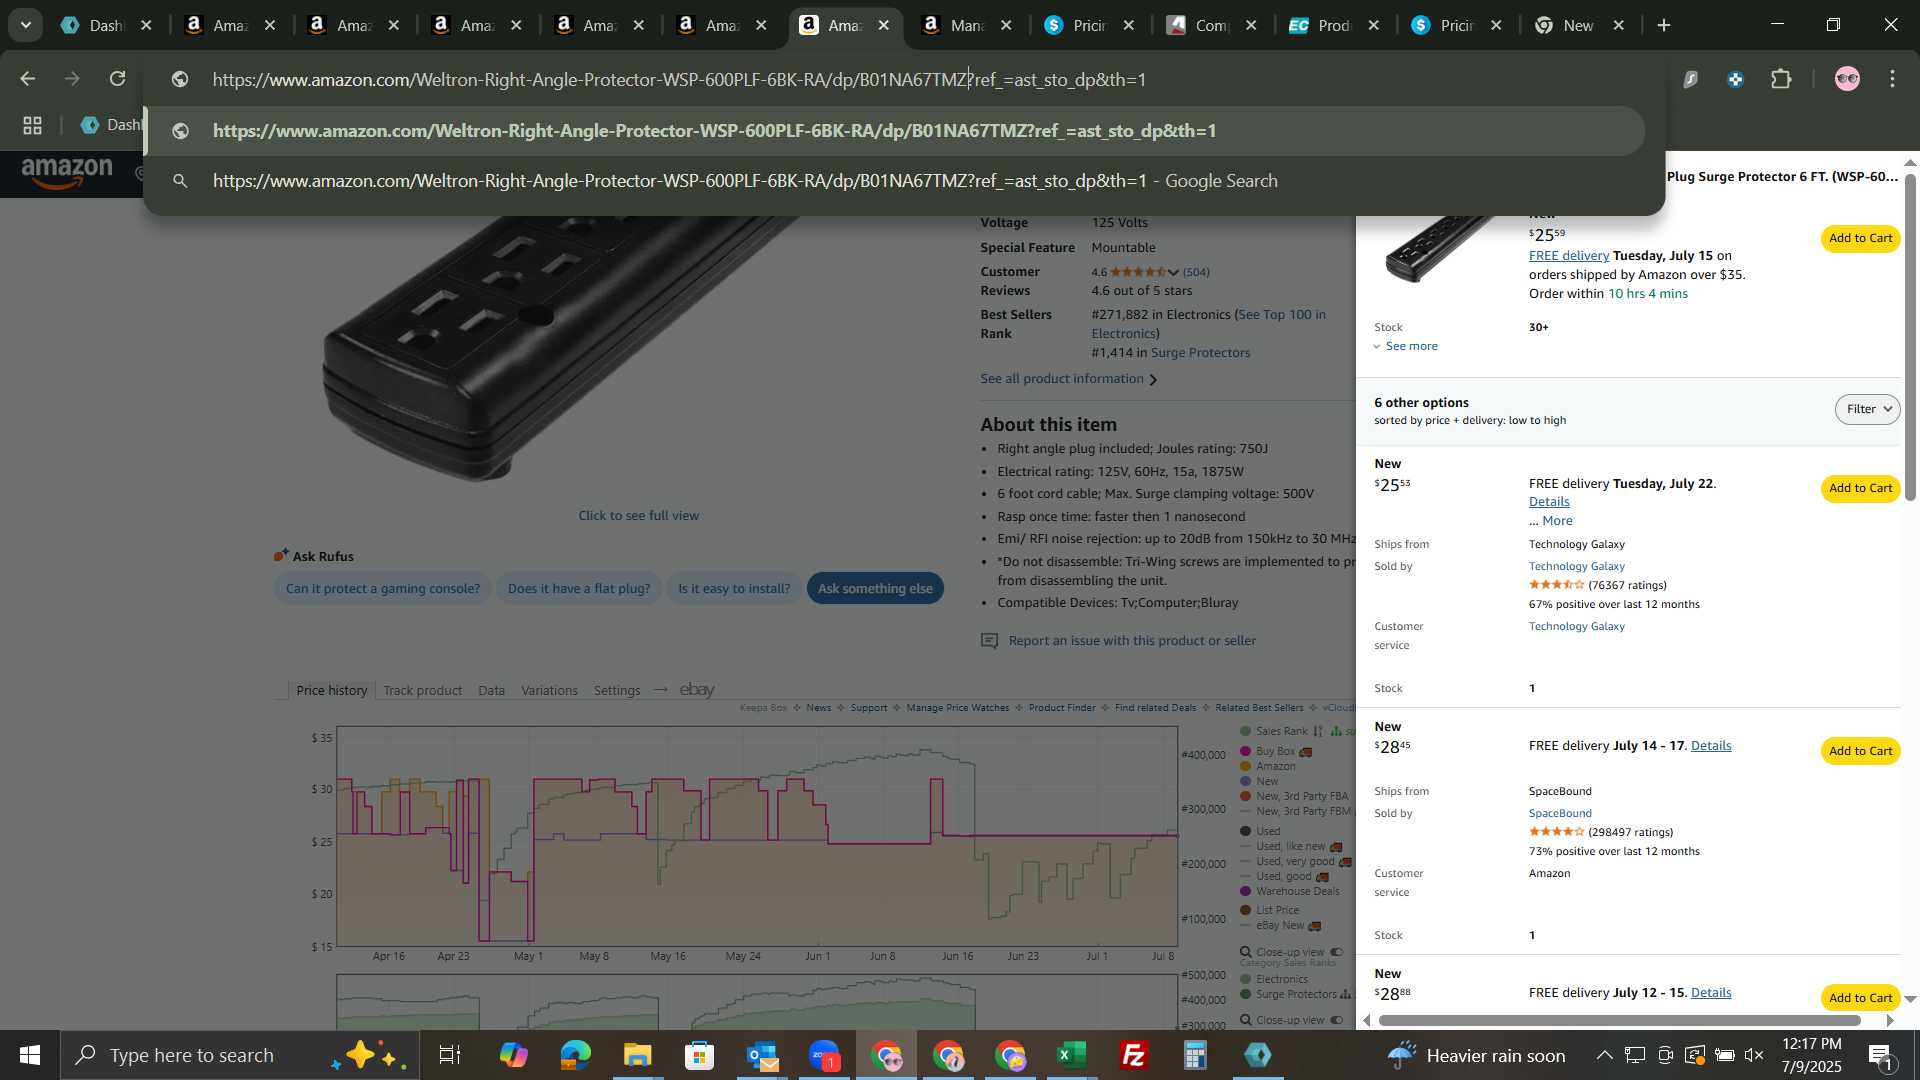Add the $25.53 Technology Galaxy offer to cart
This screenshot has width=1920, height=1080.
(x=1860, y=488)
